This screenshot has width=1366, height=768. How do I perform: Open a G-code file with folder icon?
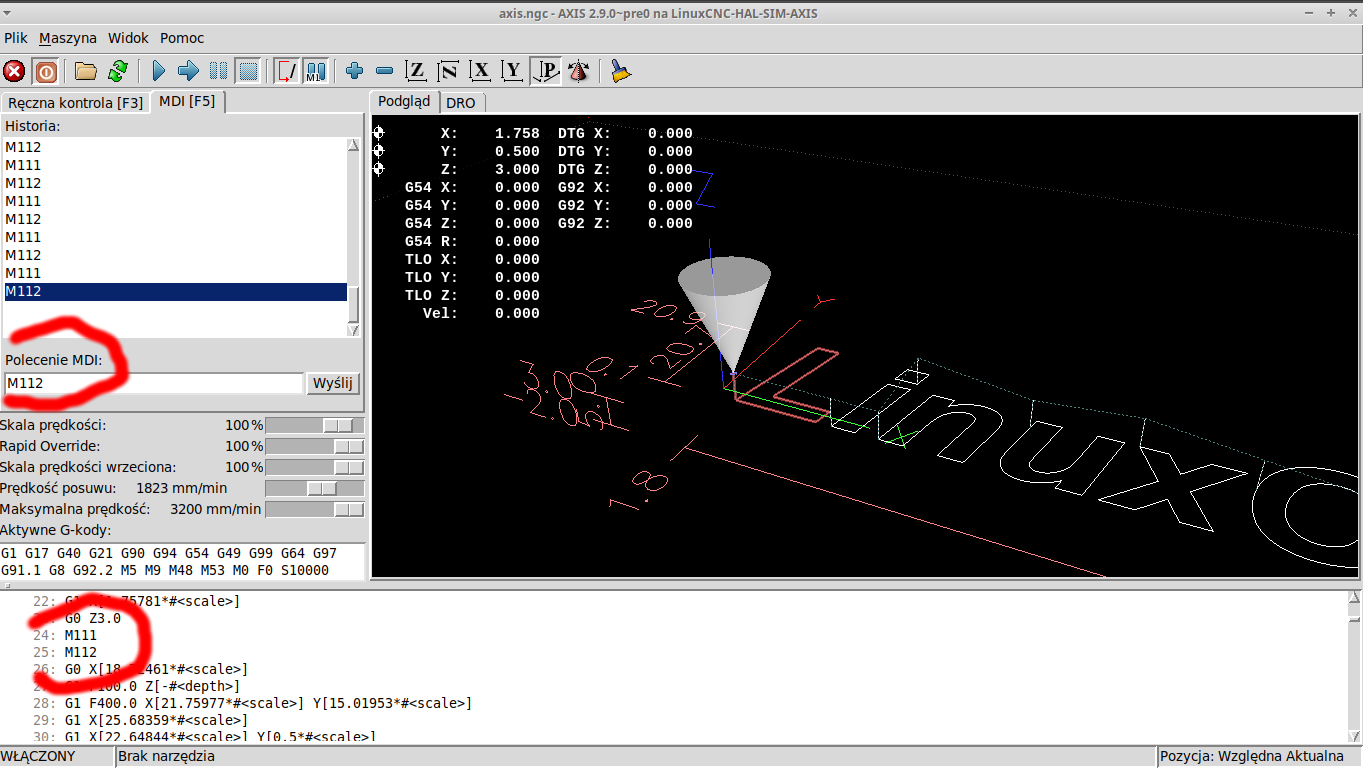pyautogui.click(x=86, y=71)
